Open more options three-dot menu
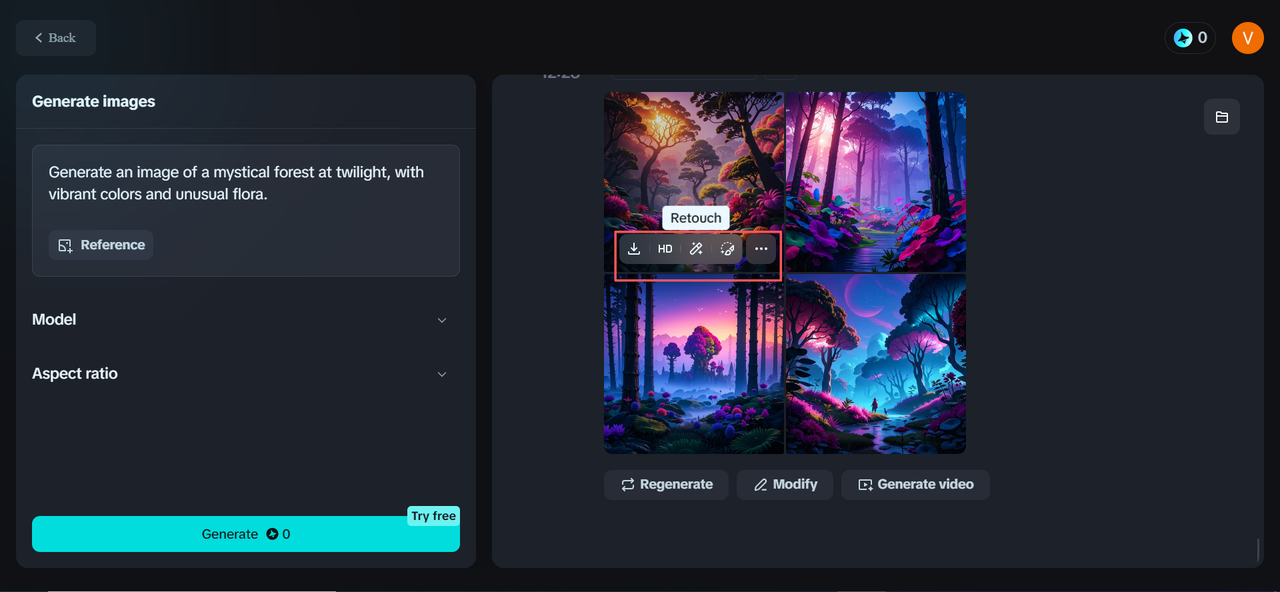Screen dimensions: 1280x592 [761, 249]
